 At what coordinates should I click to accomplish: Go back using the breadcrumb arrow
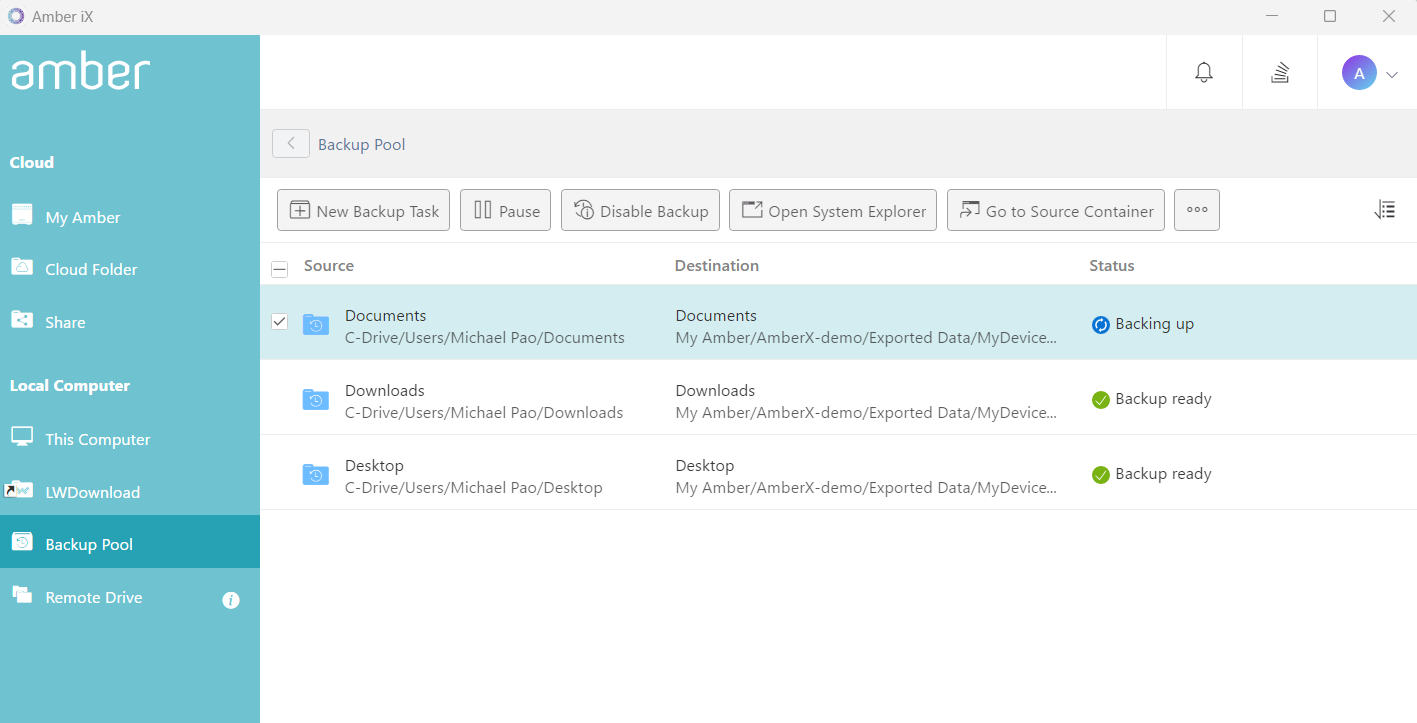coord(290,143)
